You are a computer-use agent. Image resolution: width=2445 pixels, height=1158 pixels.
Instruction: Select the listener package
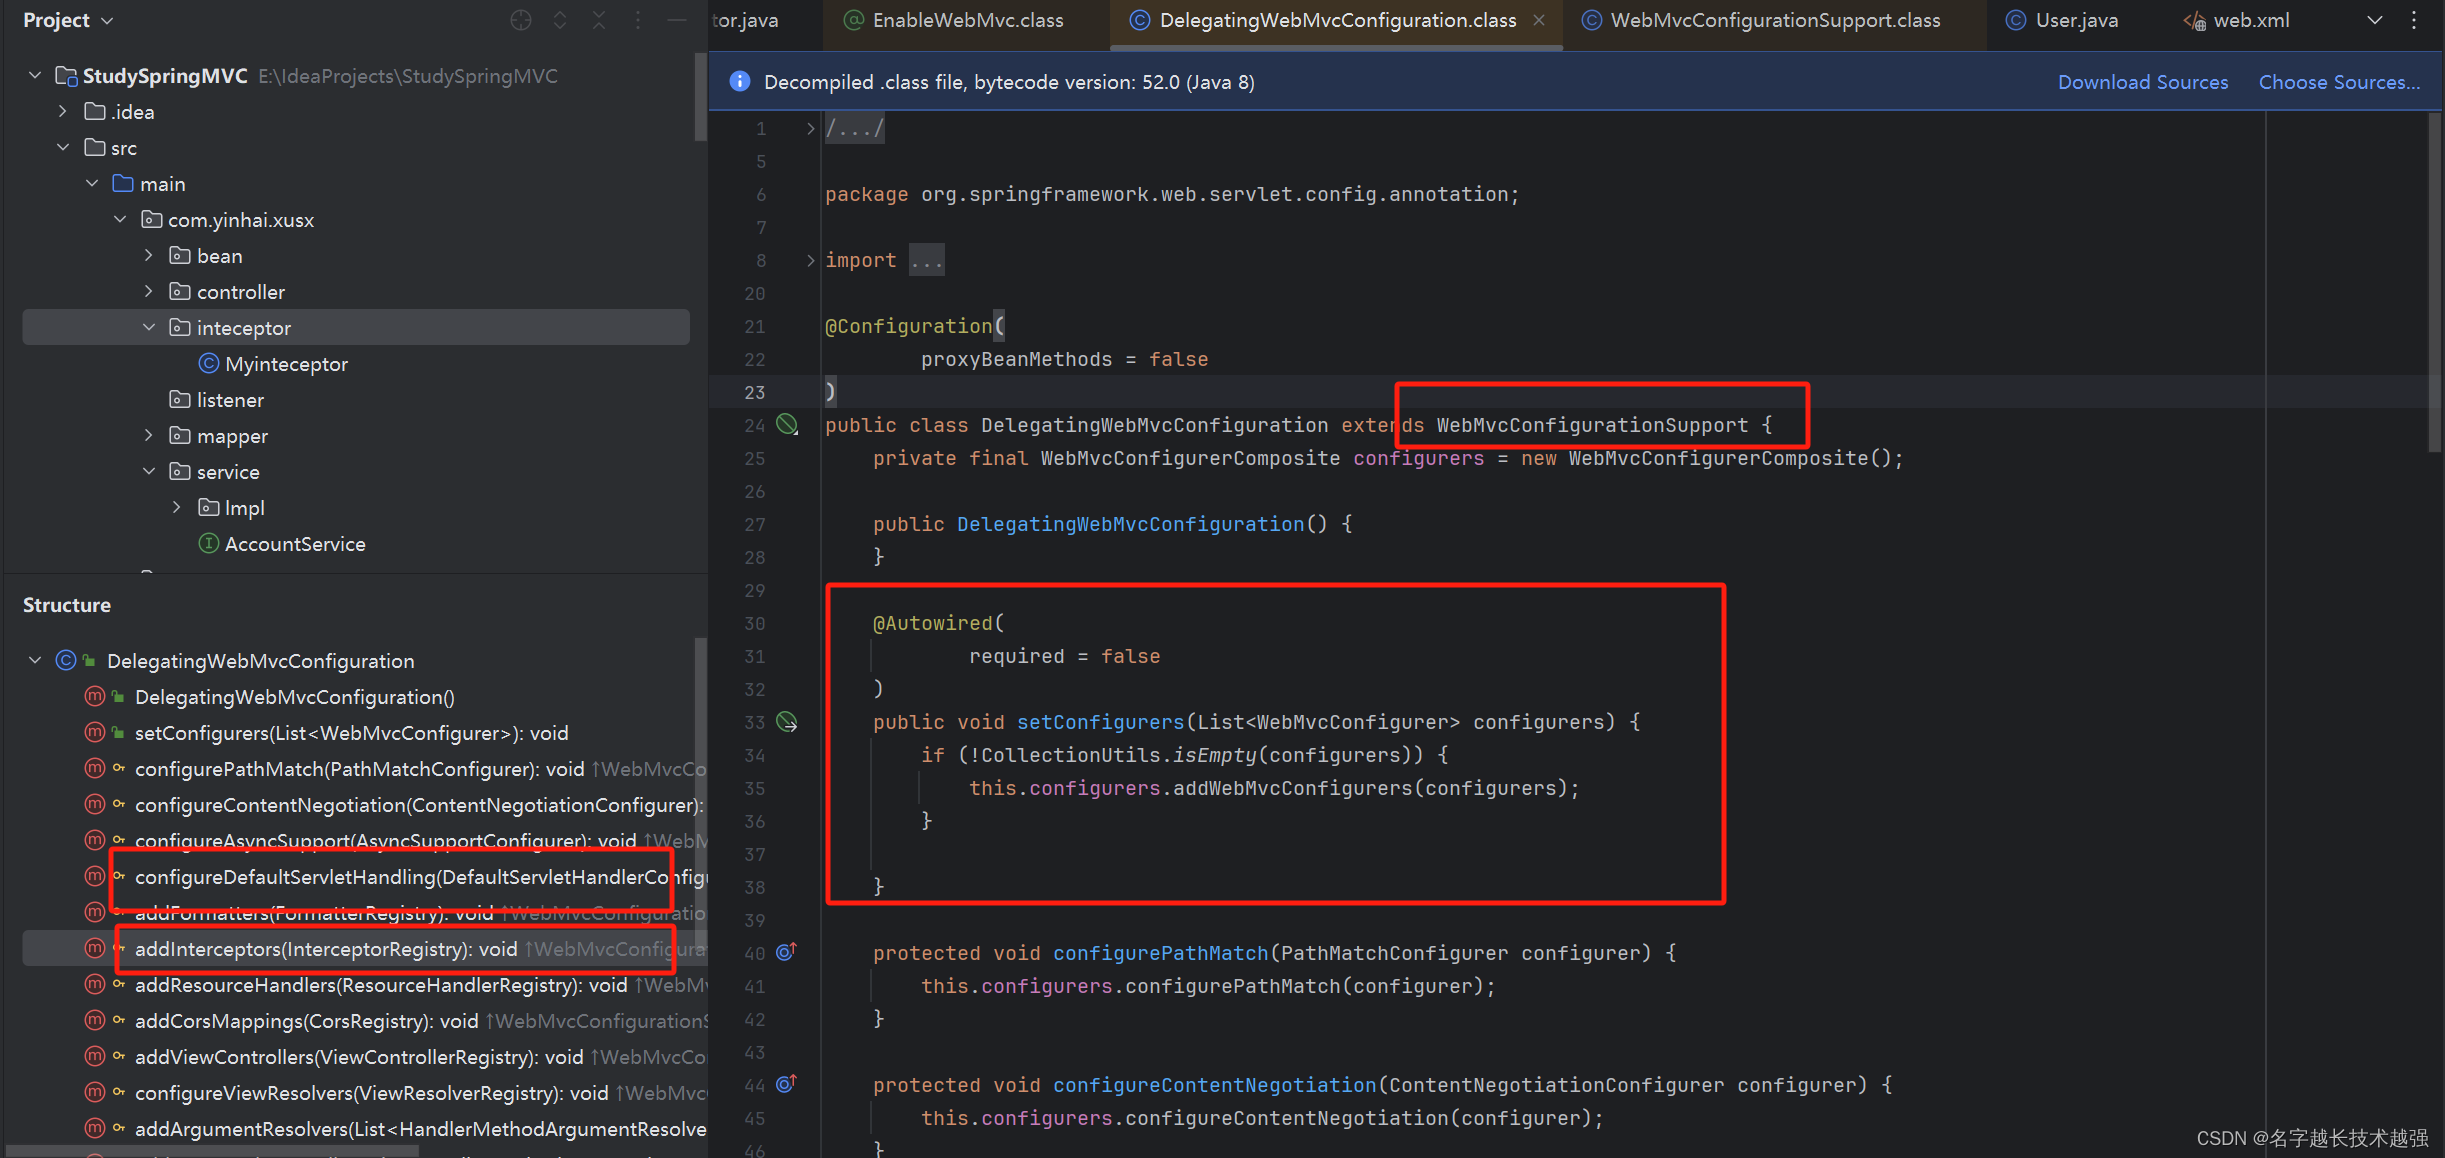pyautogui.click(x=230, y=400)
